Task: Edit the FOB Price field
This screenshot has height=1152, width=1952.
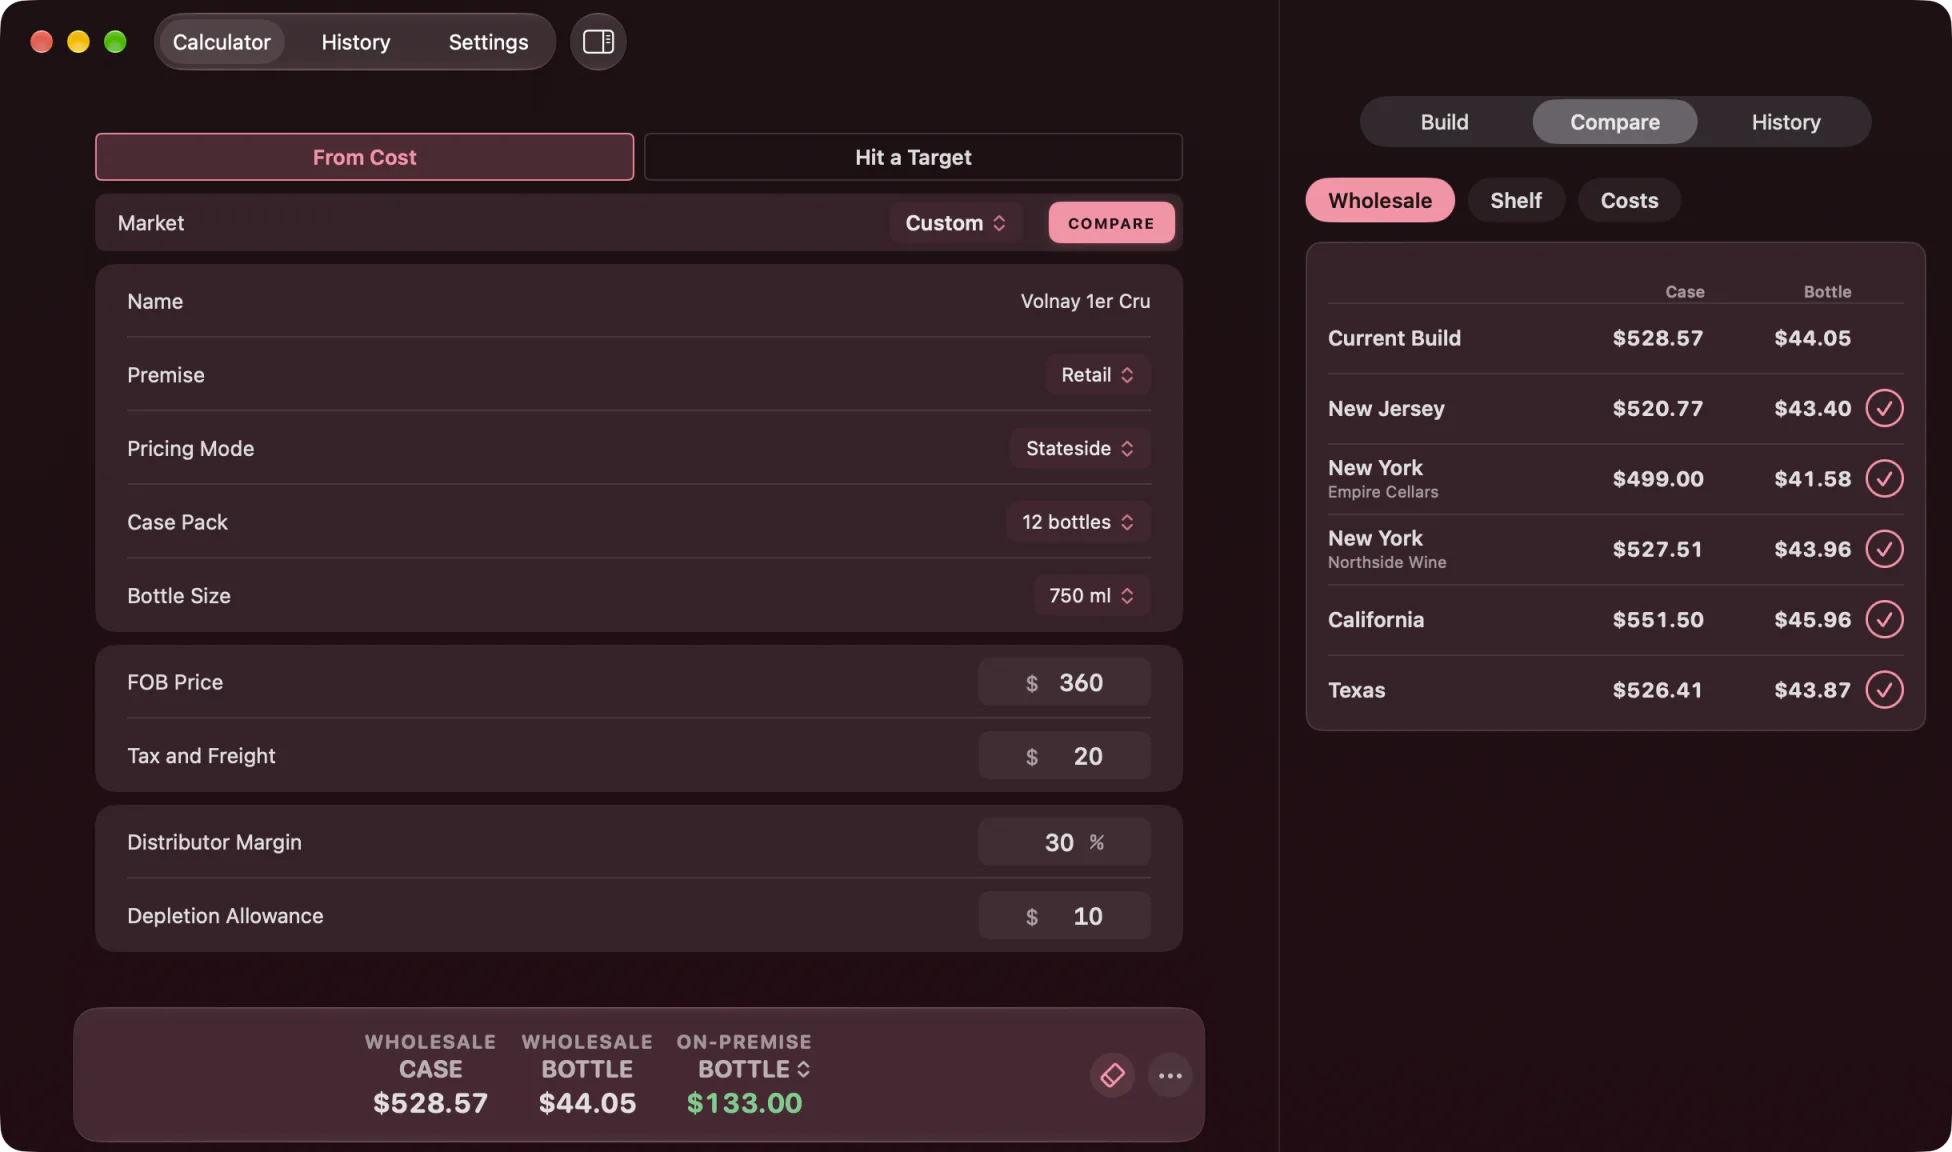Action: pos(1064,683)
